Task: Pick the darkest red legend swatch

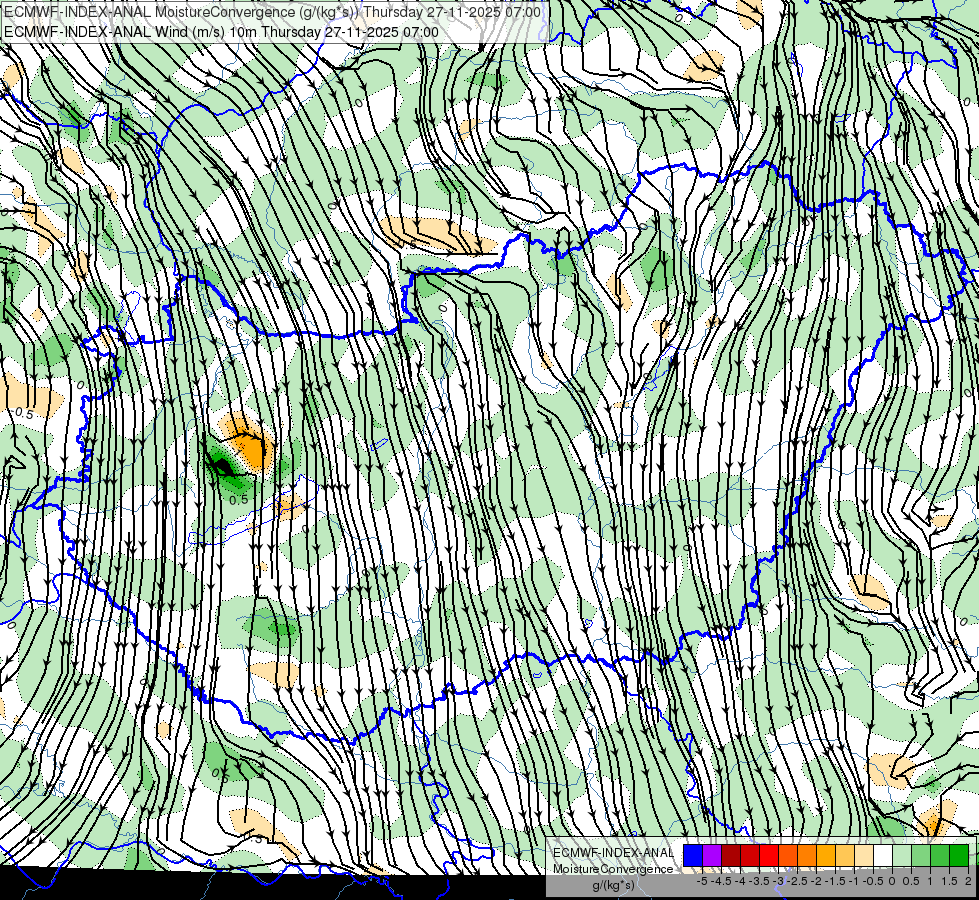Action: [731, 855]
